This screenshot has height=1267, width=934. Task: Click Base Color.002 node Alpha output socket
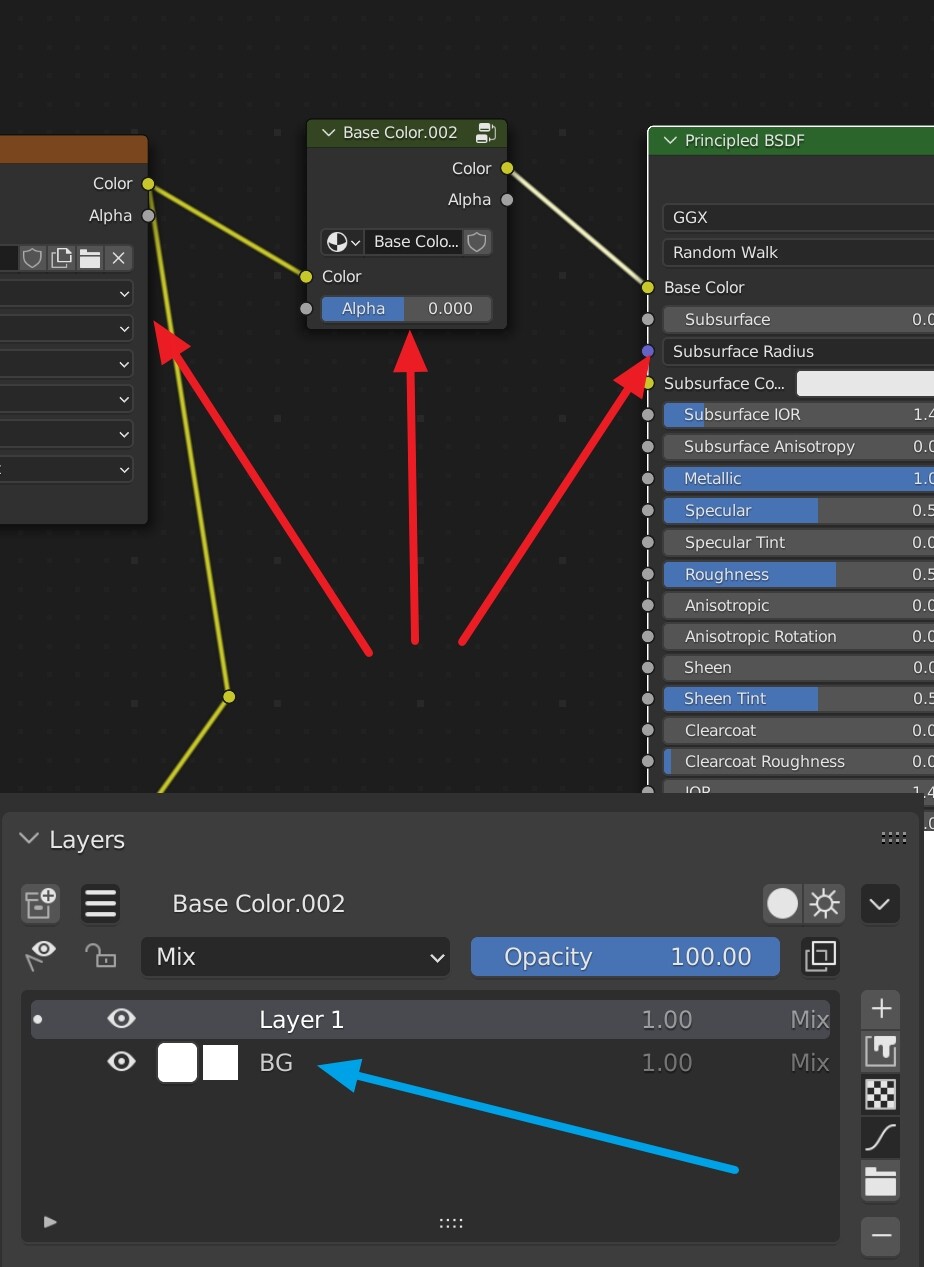507,200
